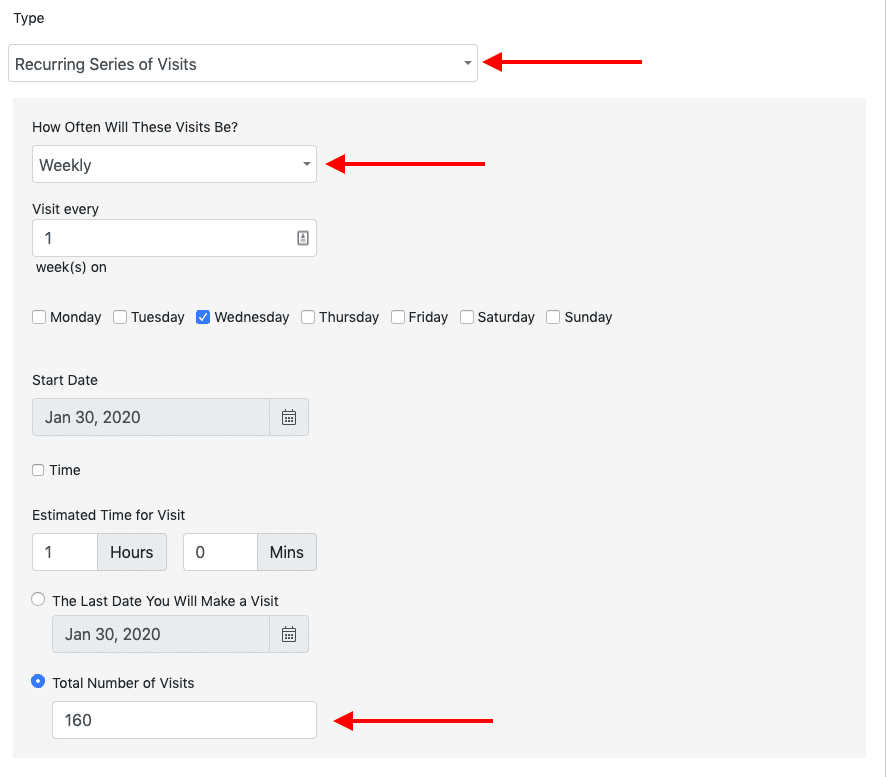Uncheck the Wednesday checkbox
This screenshot has height=777, width=886.
(x=203, y=317)
